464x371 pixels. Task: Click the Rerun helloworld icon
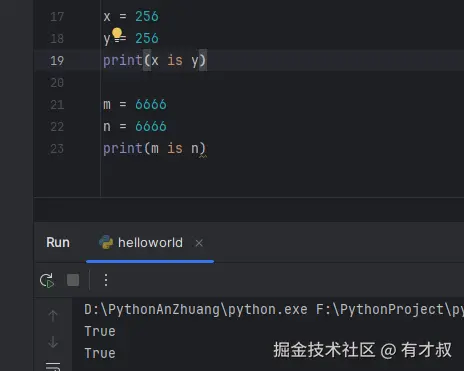(x=47, y=280)
